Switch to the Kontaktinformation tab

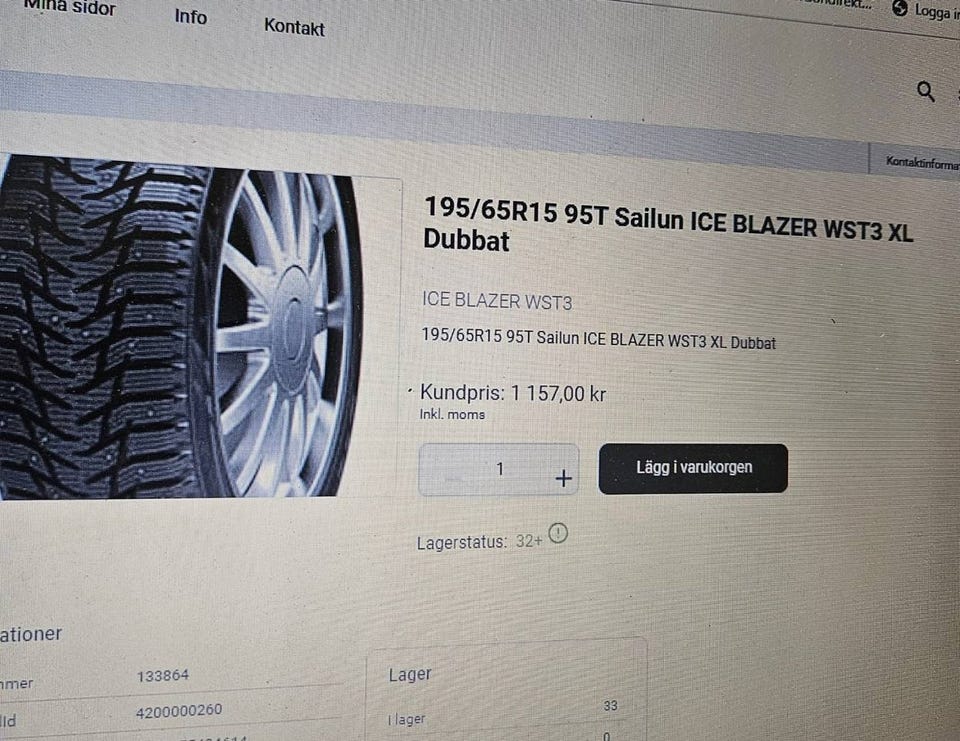(922, 162)
